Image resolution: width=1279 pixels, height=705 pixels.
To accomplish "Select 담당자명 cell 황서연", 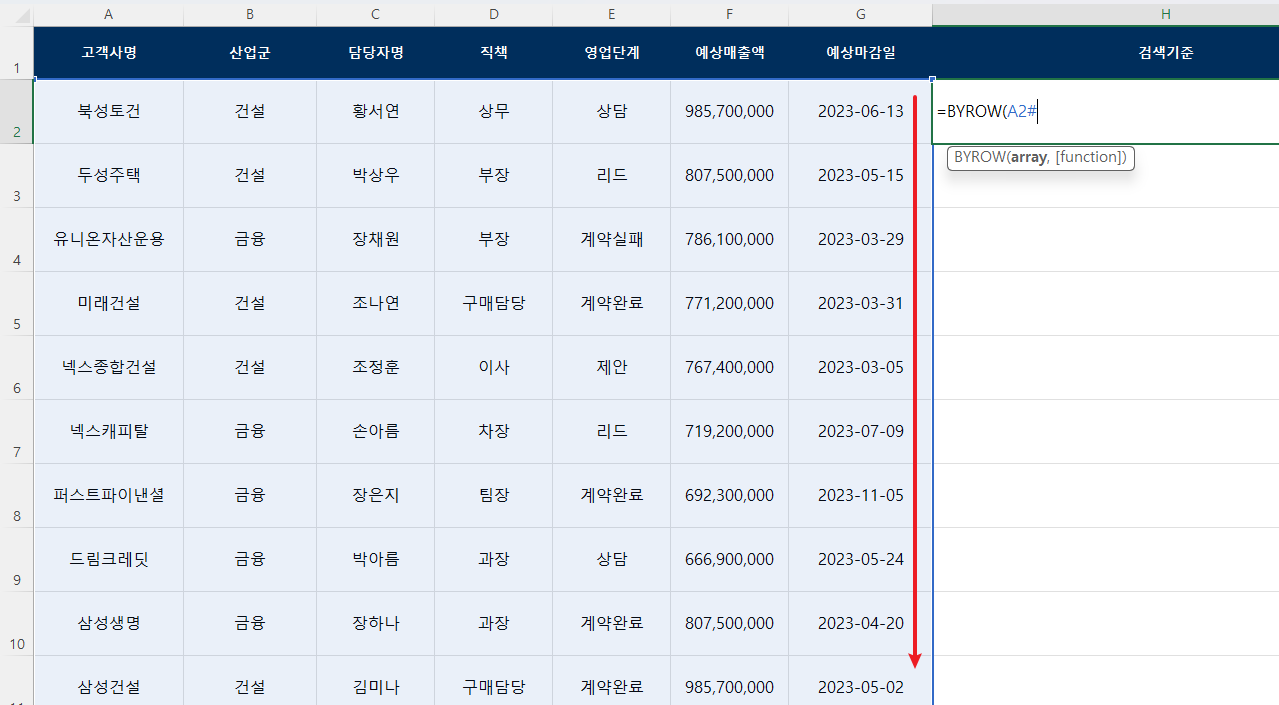I will (x=375, y=111).
